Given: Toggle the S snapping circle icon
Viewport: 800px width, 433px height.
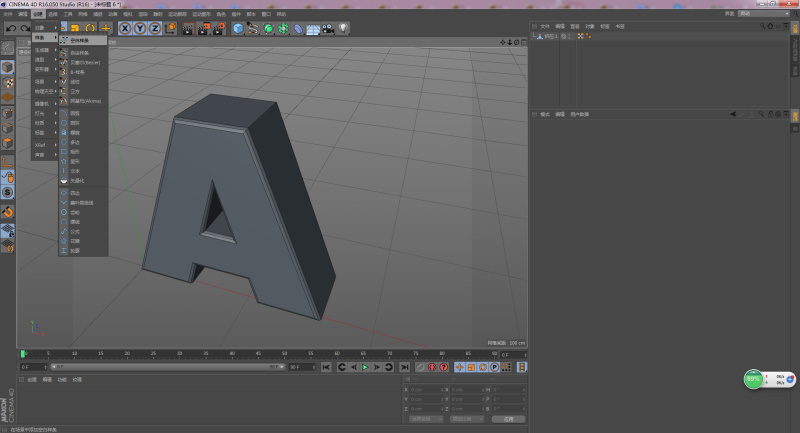Looking at the screenshot, I should pyautogui.click(x=7, y=192).
